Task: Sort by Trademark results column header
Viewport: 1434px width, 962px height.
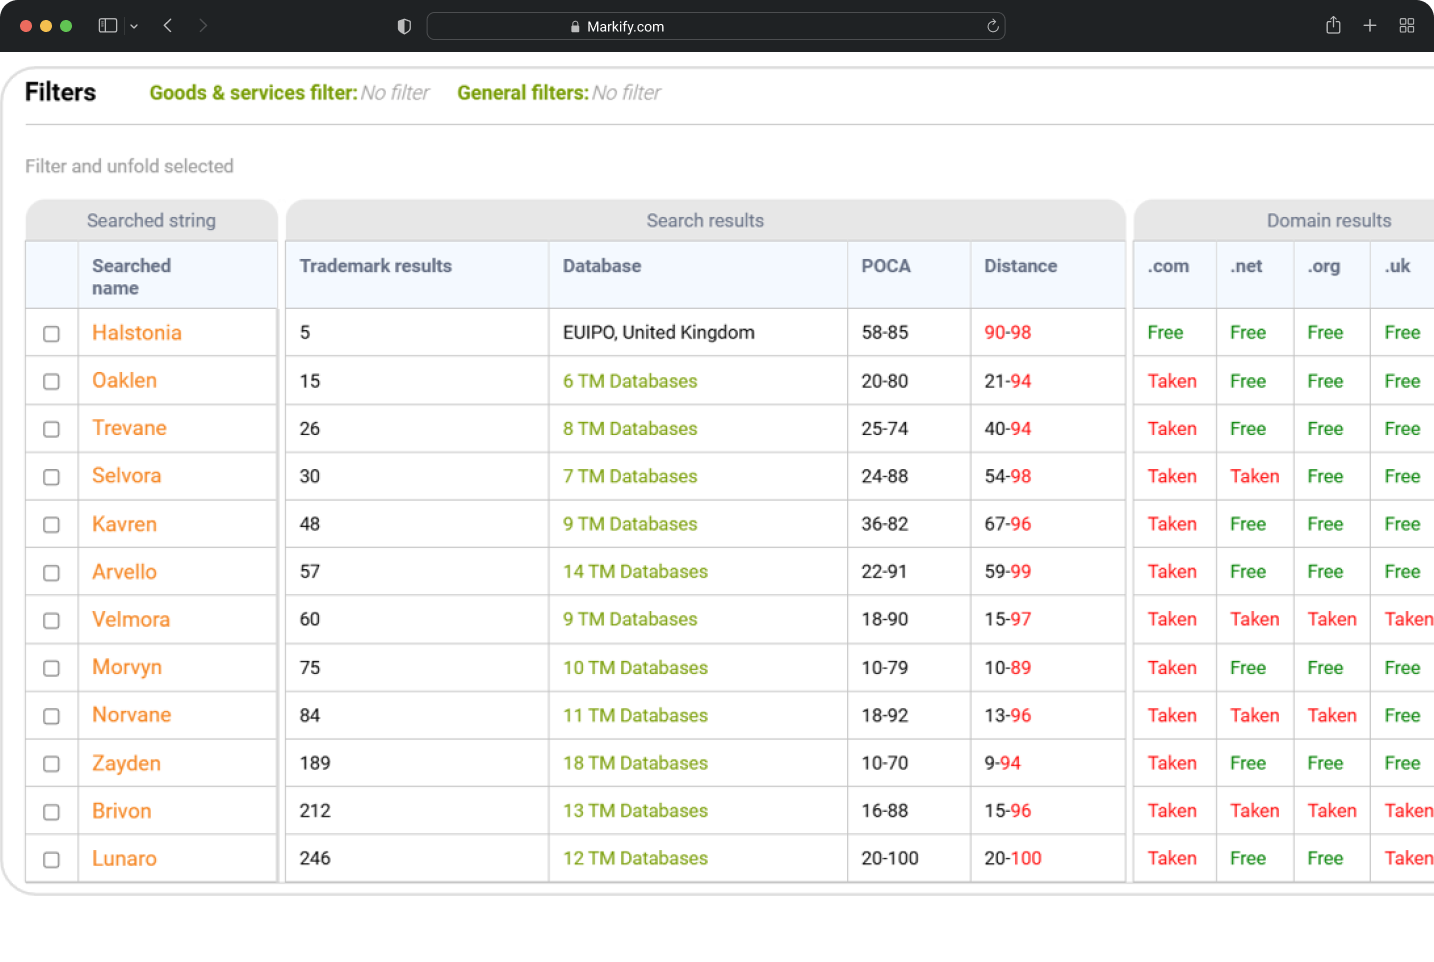Action: [x=376, y=266]
